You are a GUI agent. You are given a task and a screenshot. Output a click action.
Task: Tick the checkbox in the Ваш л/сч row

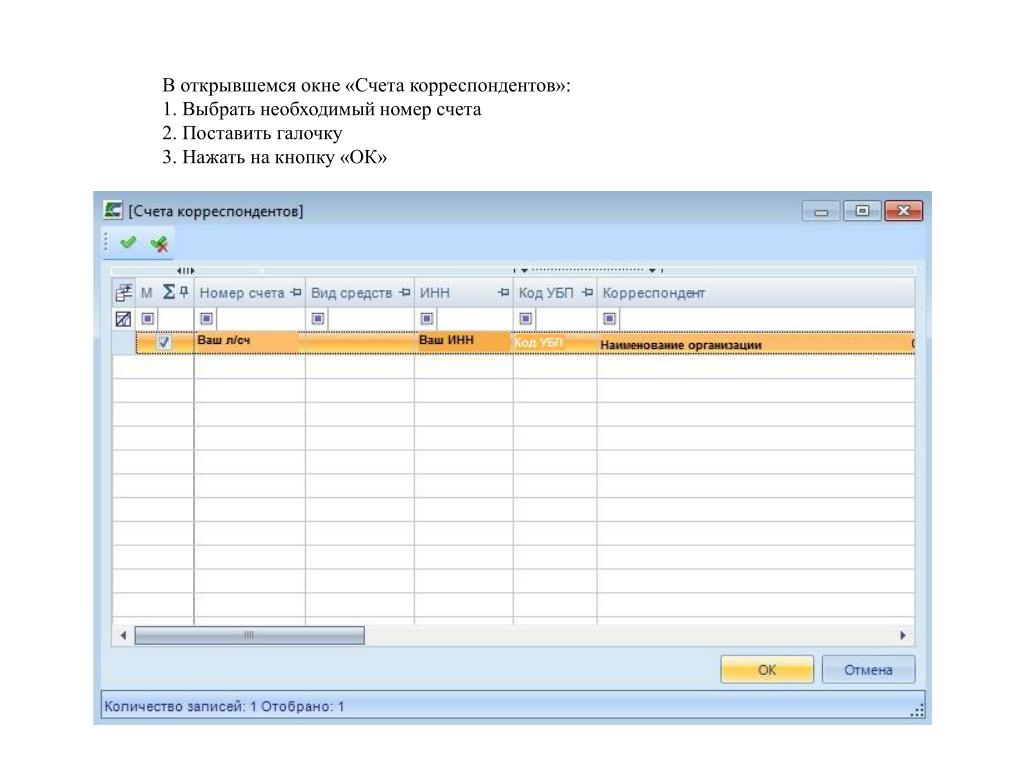click(164, 342)
